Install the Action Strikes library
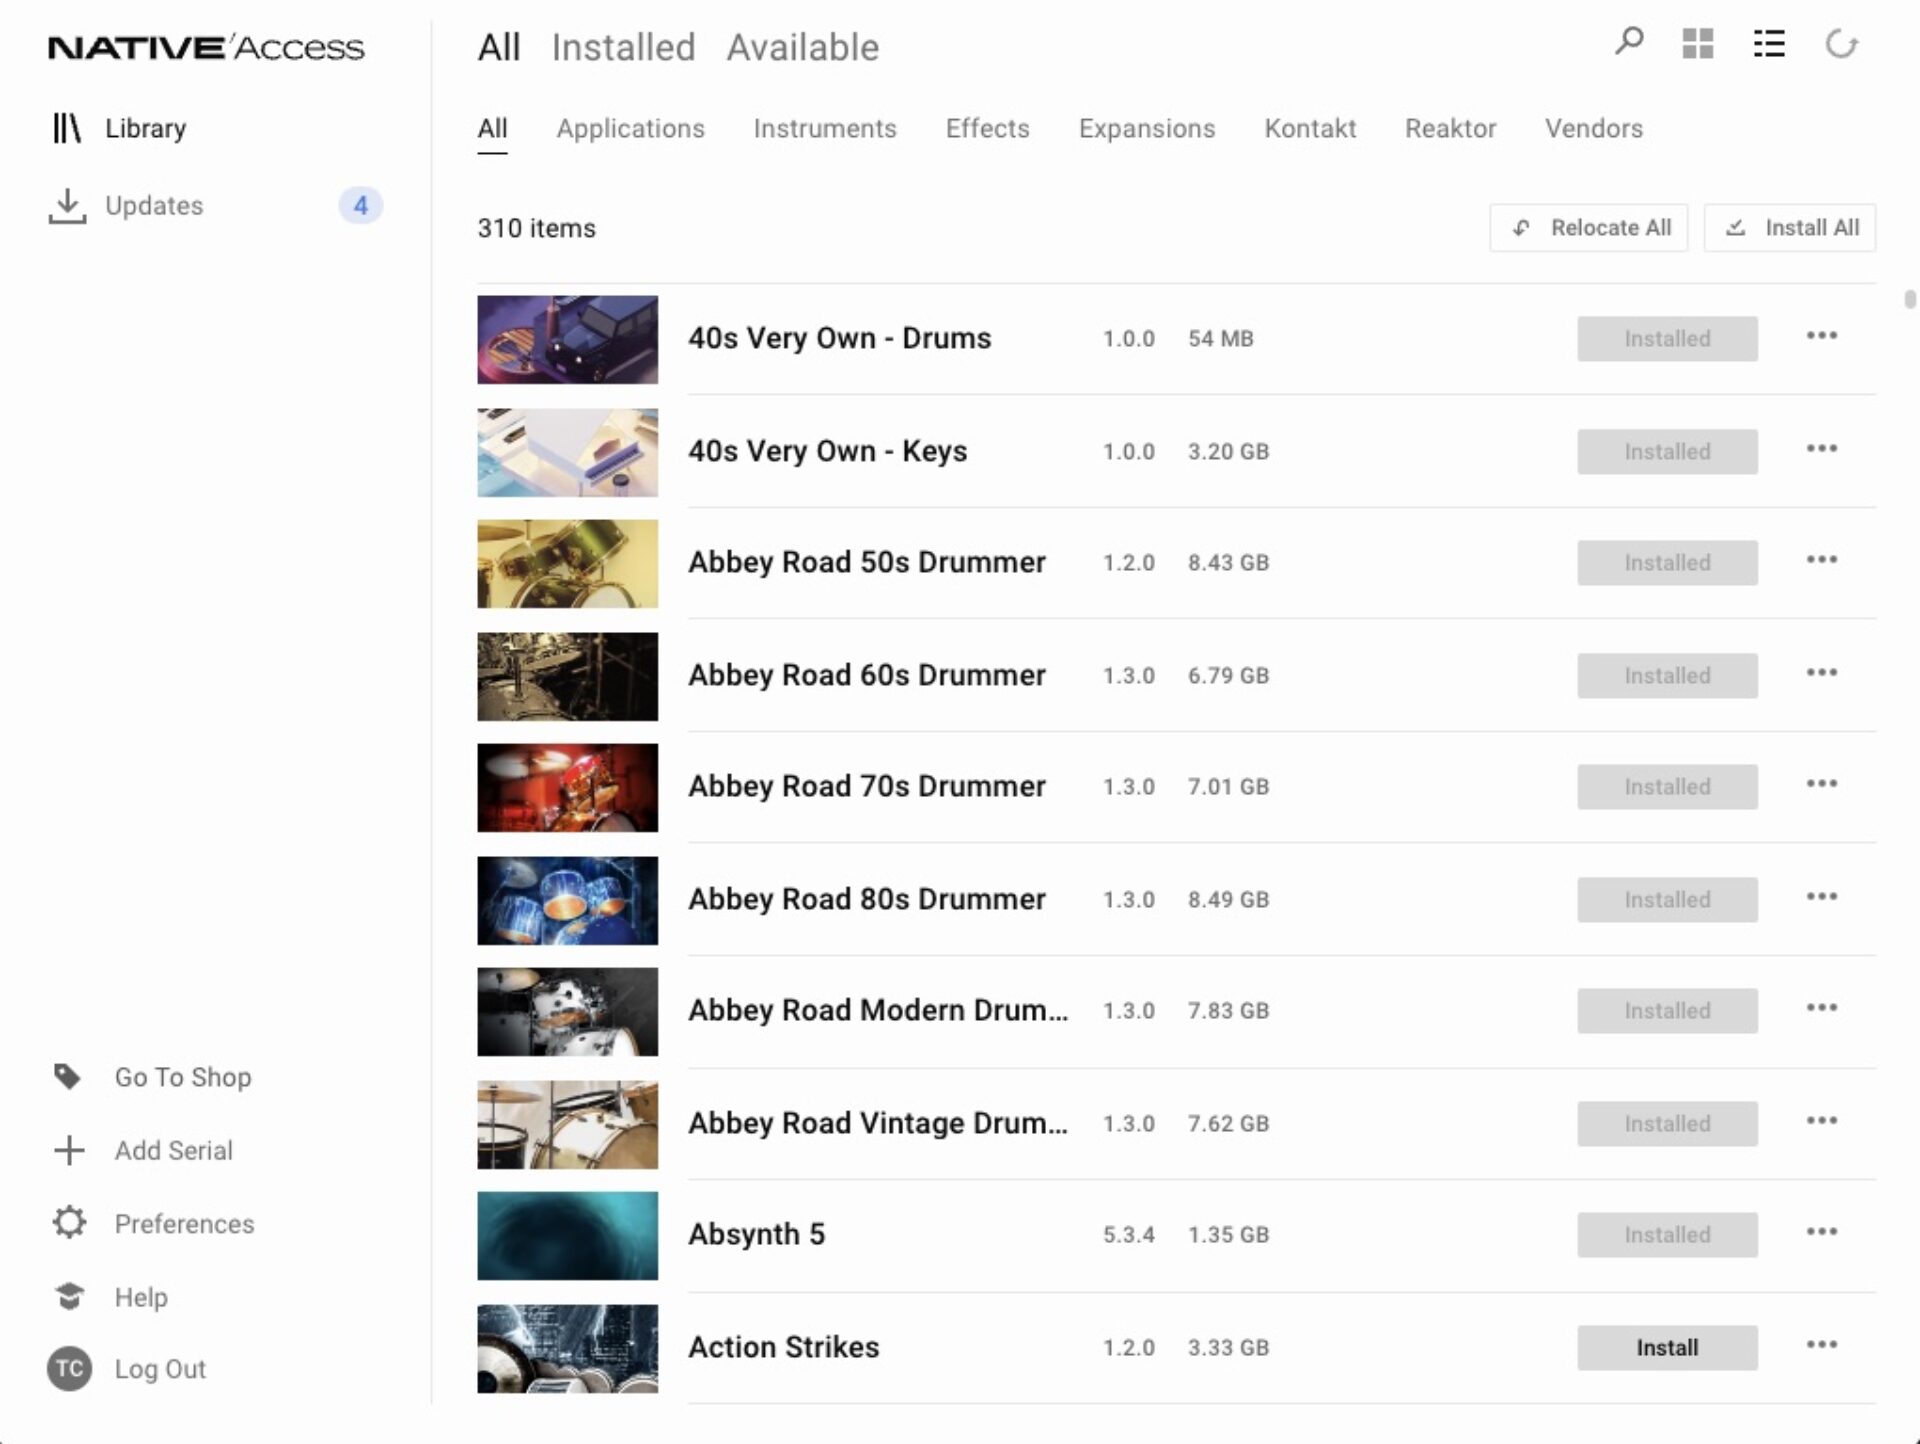Screen dimensions: 1920x1444 pyautogui.click(x=1667, y=1347)
